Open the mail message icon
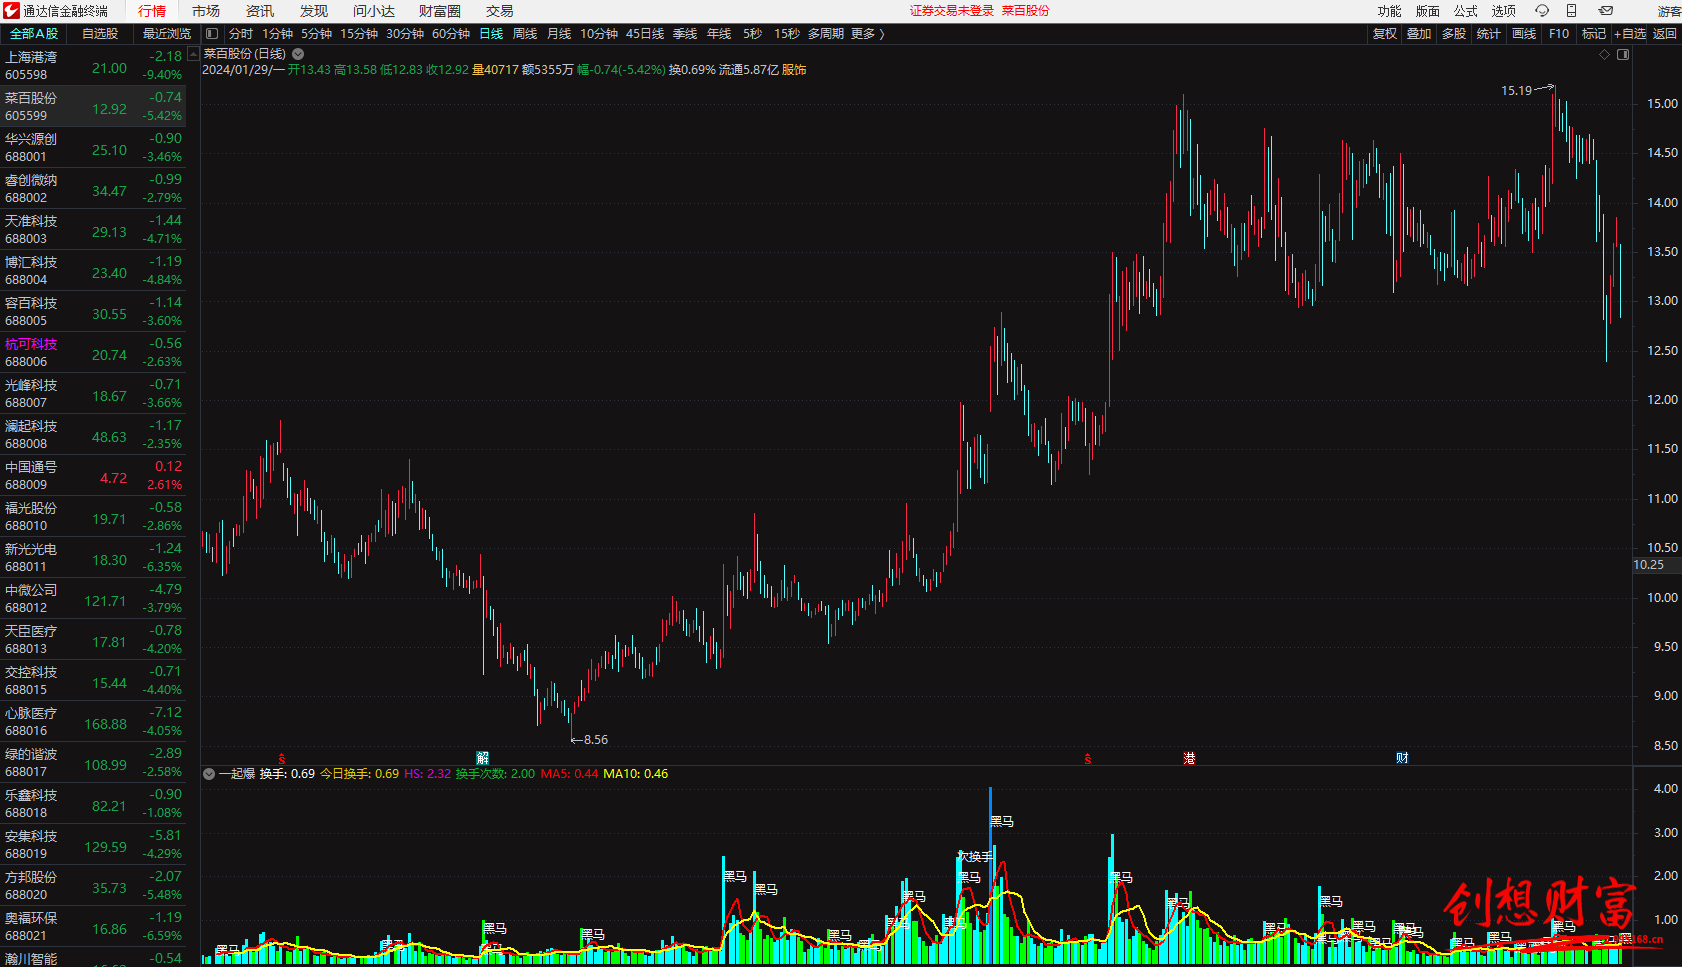Image resolution: width=1682 pixels, height=967 pixels. tap(1606, 11)
